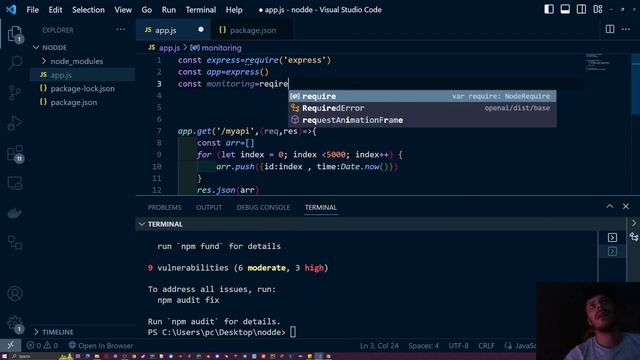Click line number 7 in the gutter
Screen dimensions: 640x360
[x=159, y=131]
